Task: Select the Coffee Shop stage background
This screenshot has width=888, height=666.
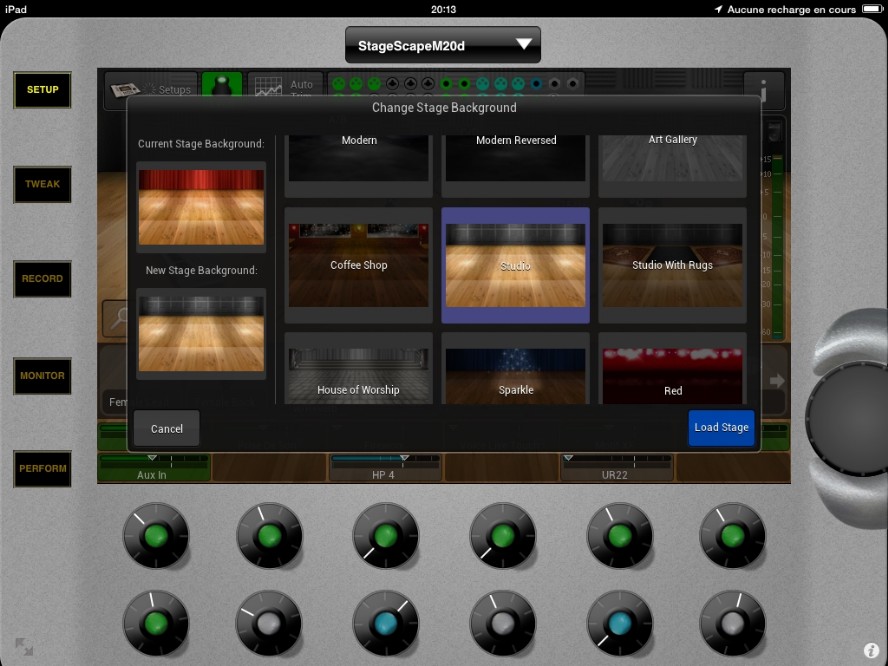Action: 359,265
